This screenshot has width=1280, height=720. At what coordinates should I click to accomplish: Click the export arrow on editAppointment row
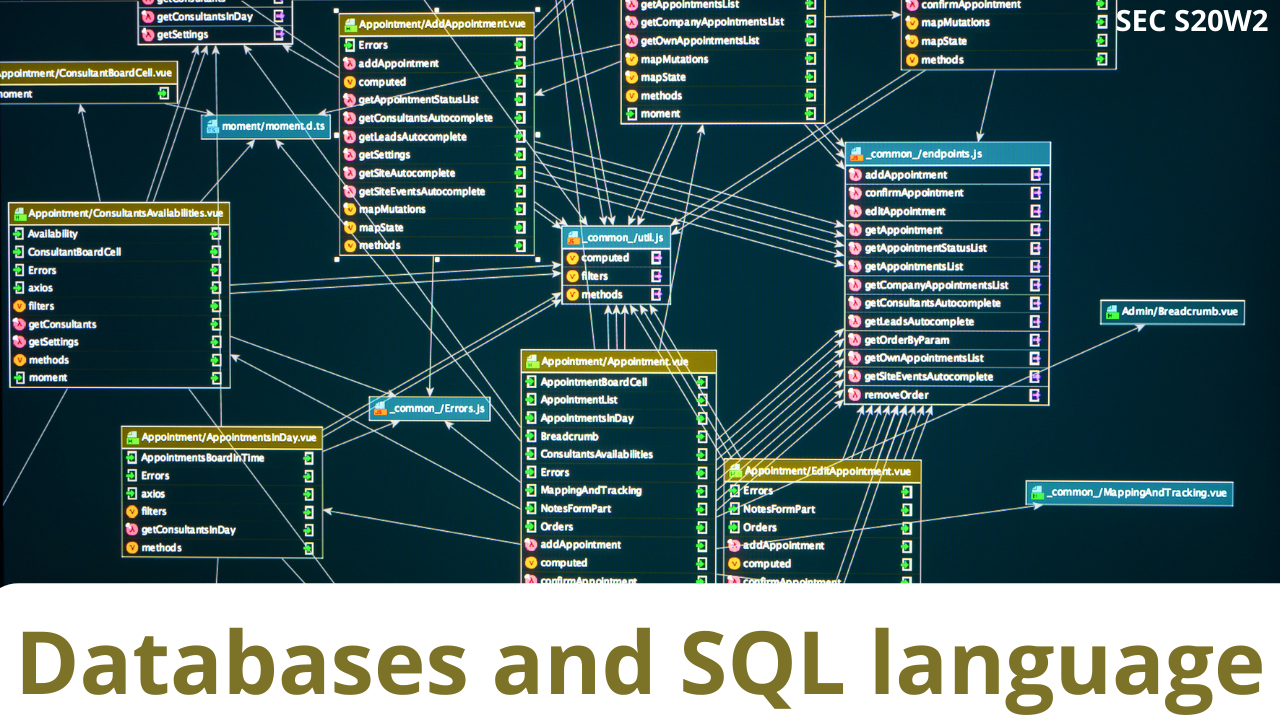[x=1036, y=211]
